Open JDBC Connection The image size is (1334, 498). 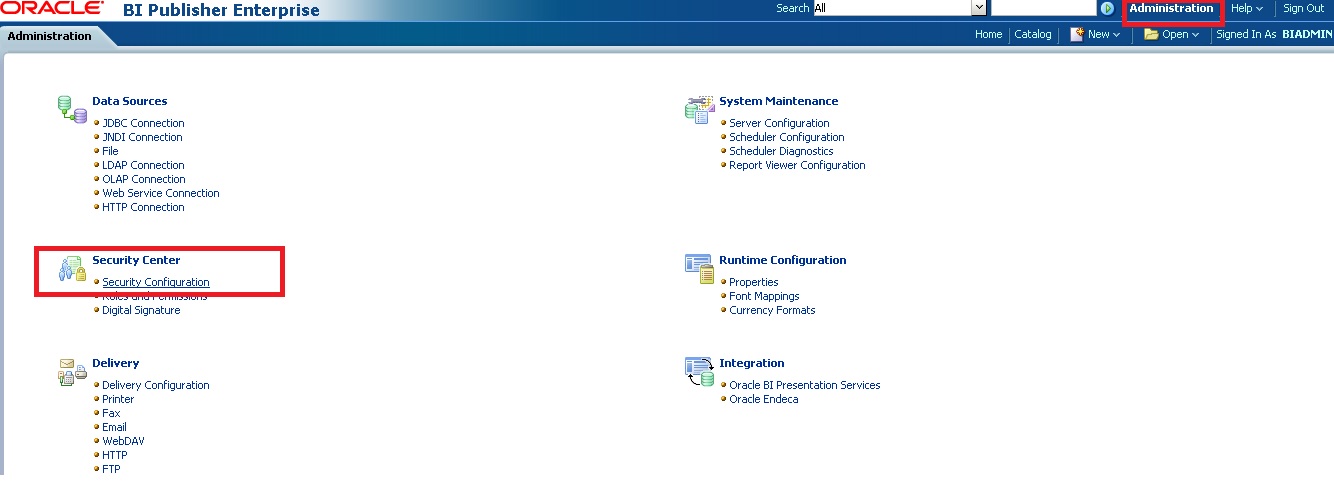click(143, 123)
